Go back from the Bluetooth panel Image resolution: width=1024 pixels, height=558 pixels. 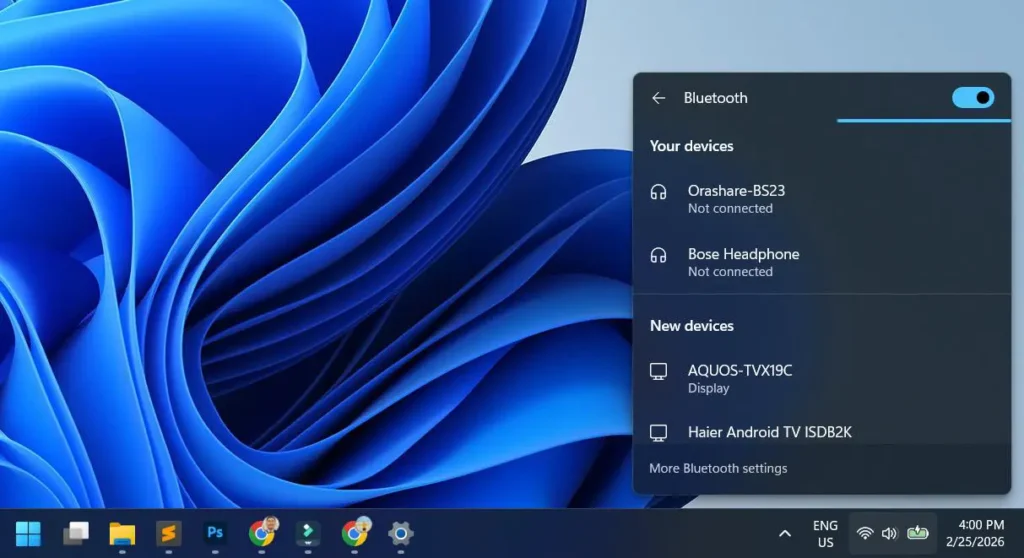[x=658, y=98]
